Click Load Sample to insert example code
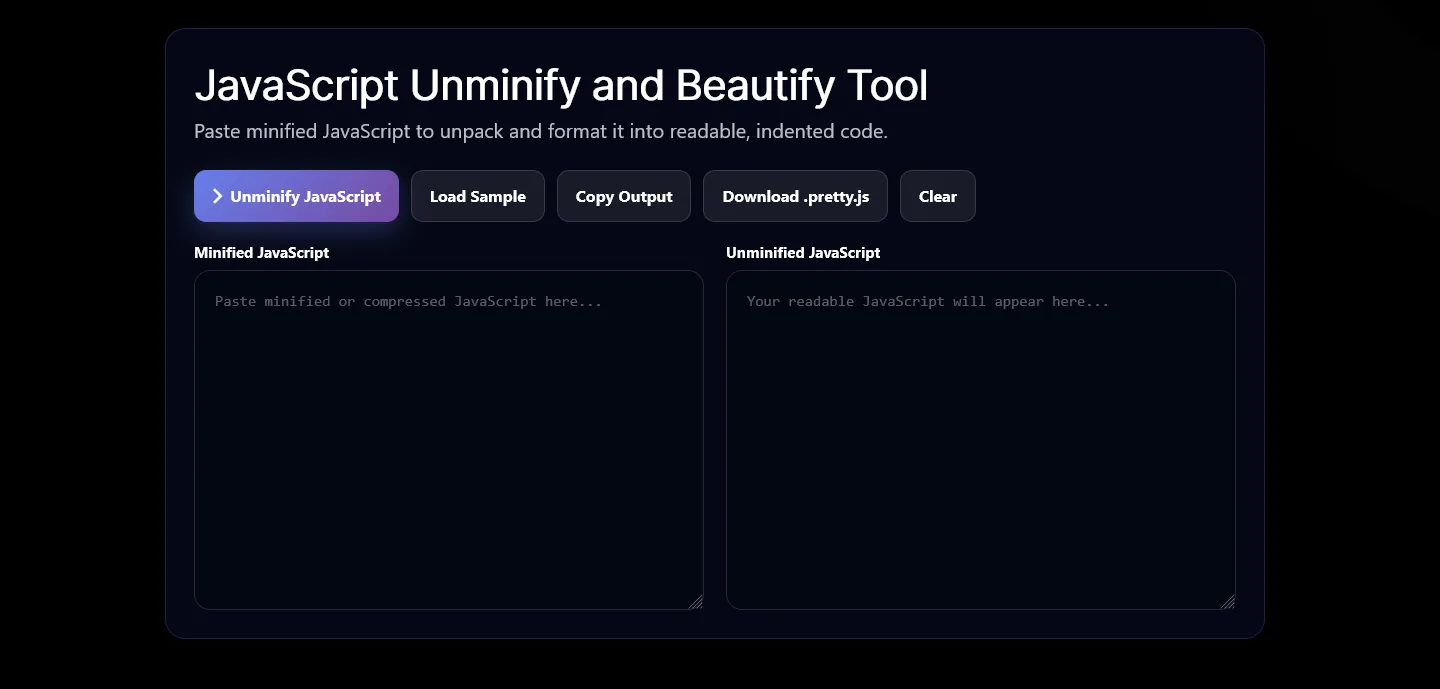This screenshot has width=1440, height=689. tap(477, 196)
